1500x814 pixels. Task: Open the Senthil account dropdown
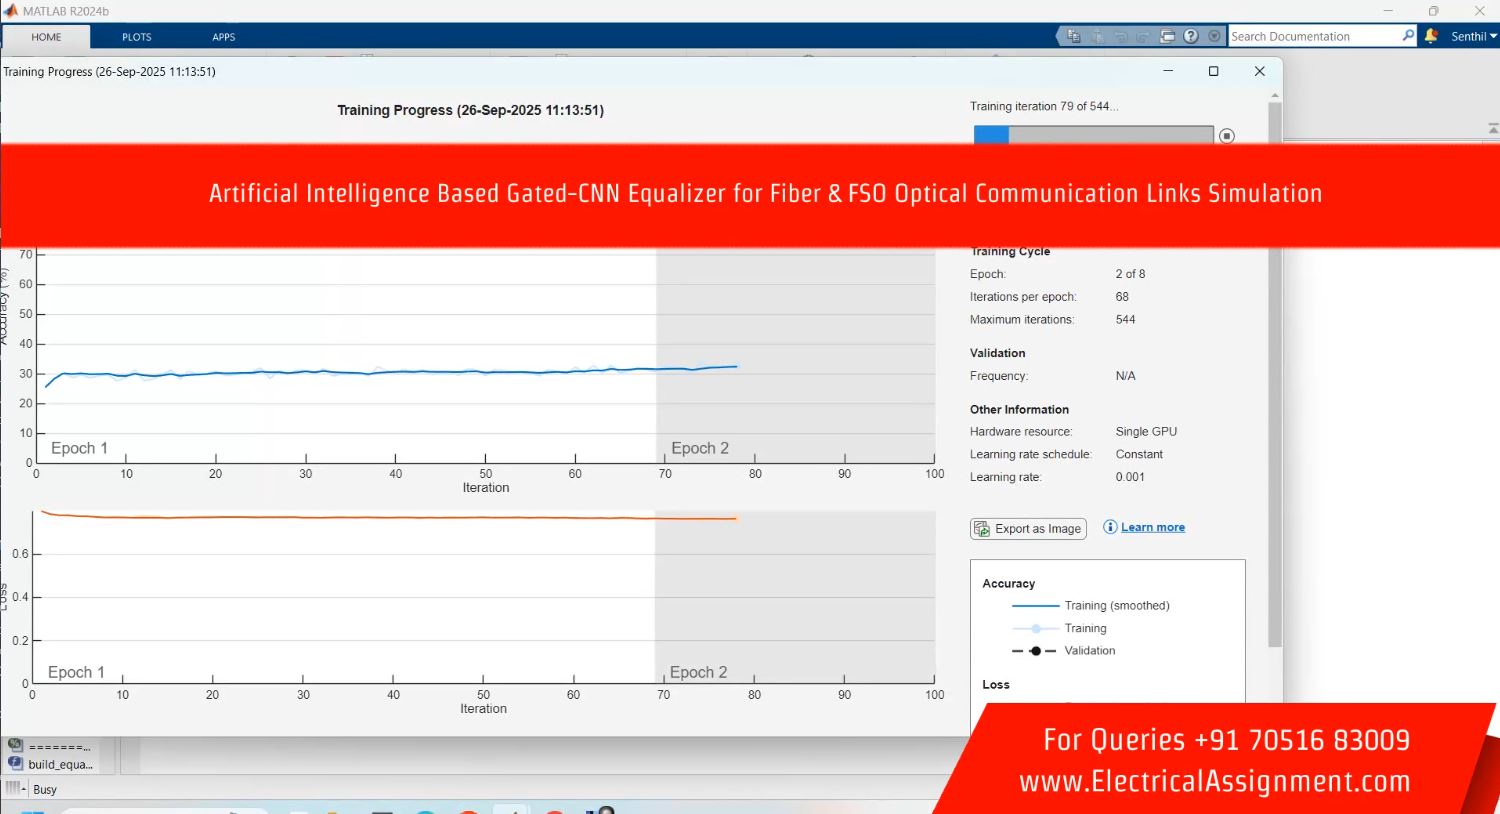tap(1474, 36)
